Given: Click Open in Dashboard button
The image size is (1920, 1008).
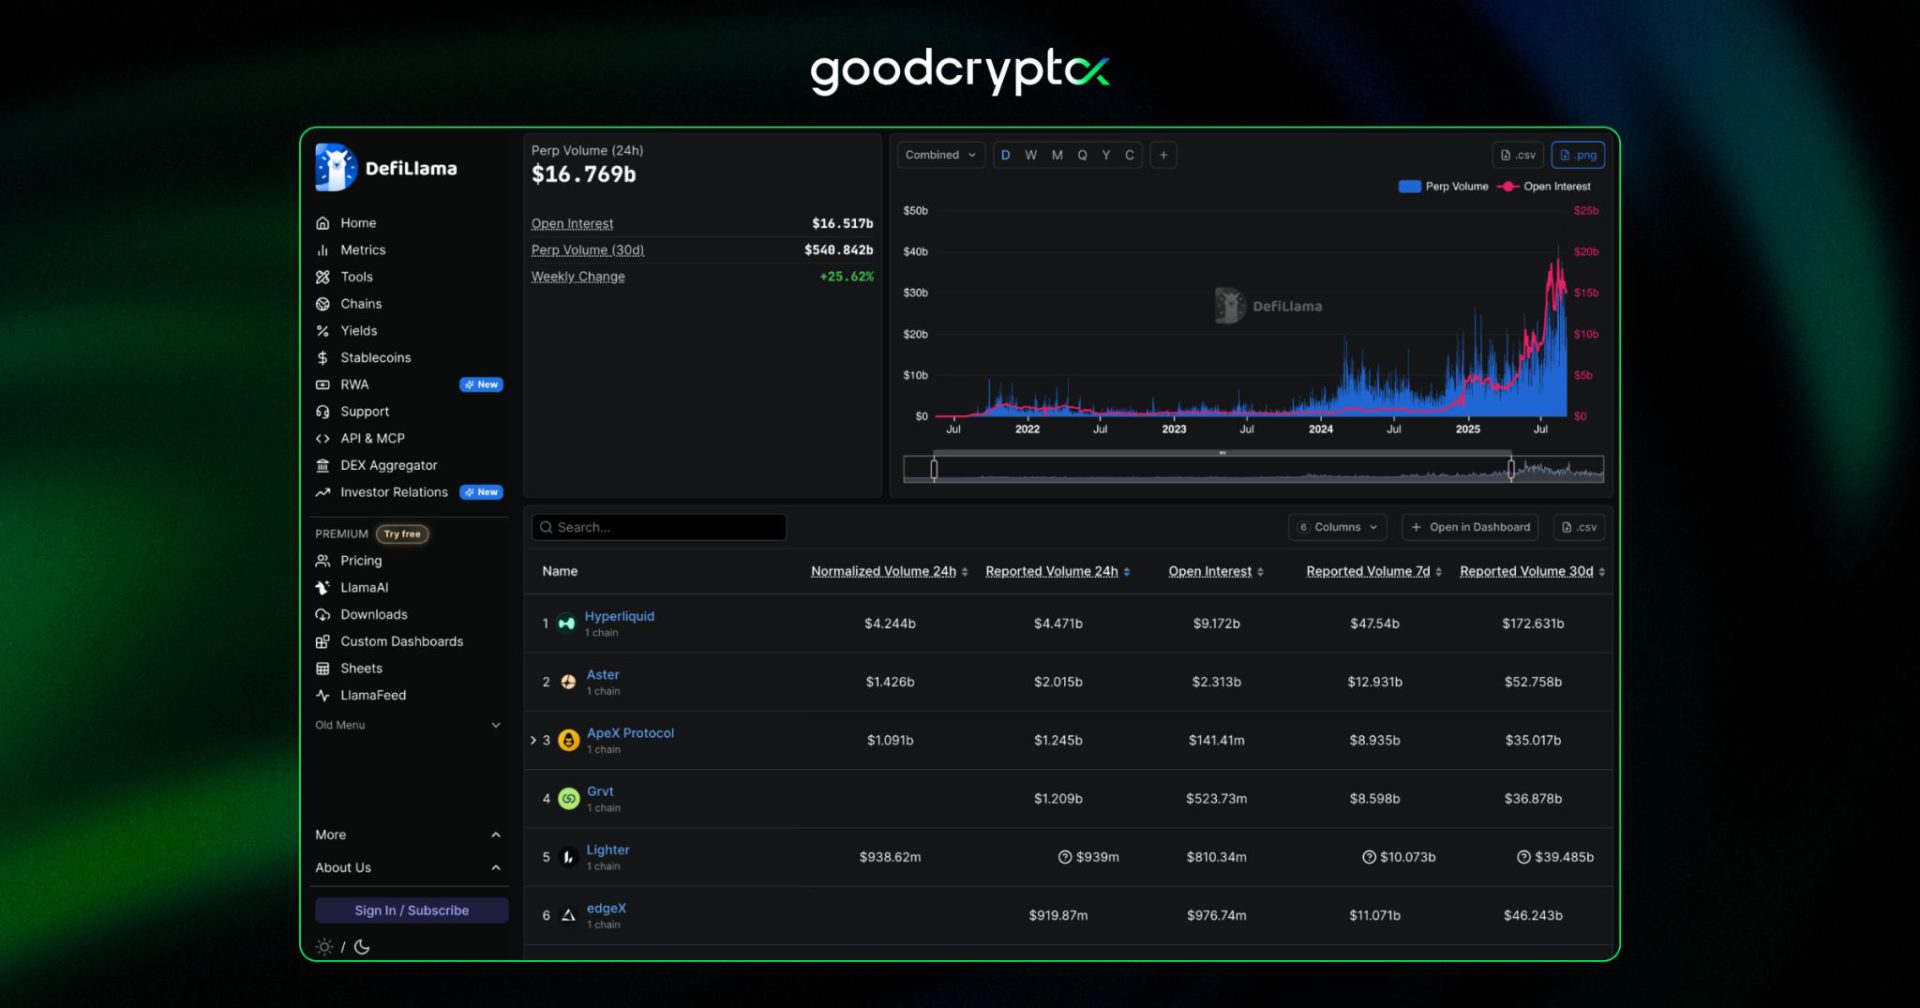Looking at the screenshot, I should (x=1470, y=527).
